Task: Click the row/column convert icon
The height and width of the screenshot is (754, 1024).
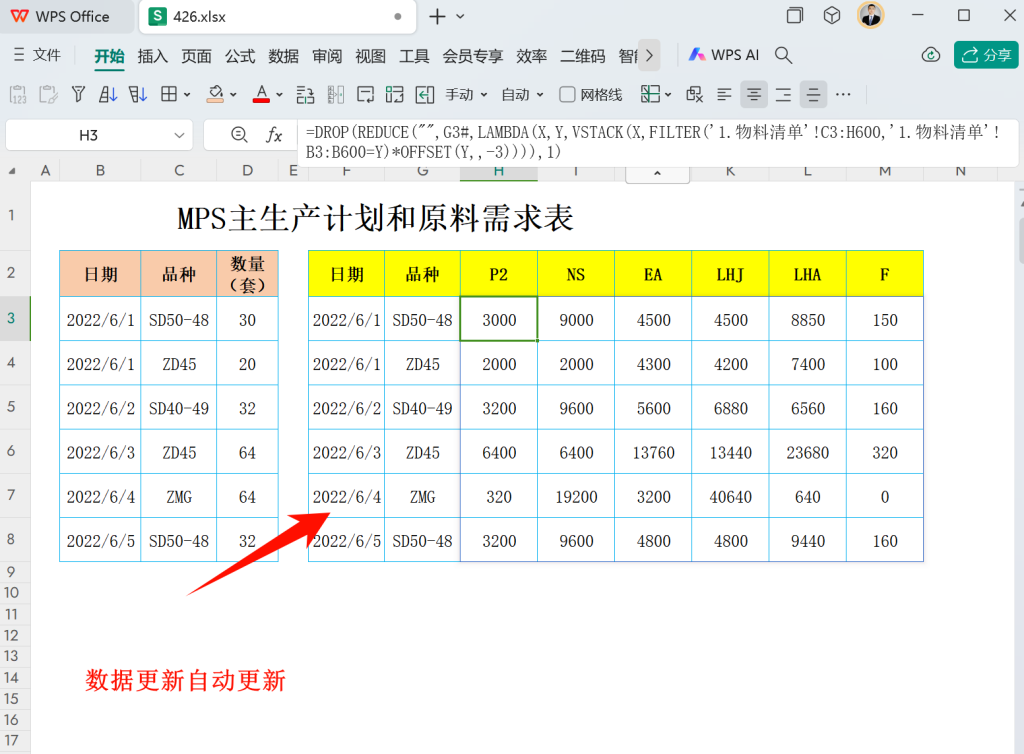Action: (x=305, y=95)
